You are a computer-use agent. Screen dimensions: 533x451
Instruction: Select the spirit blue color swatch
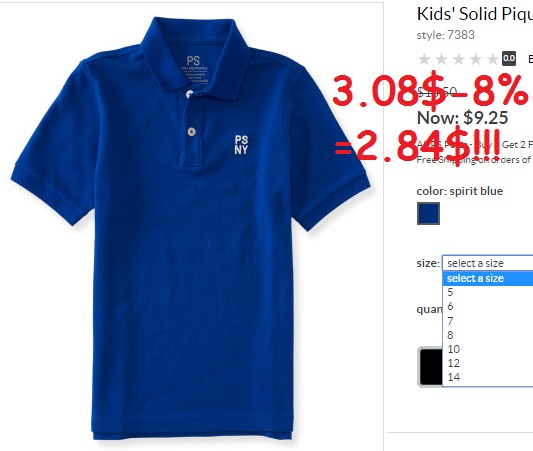pos(428,213)
